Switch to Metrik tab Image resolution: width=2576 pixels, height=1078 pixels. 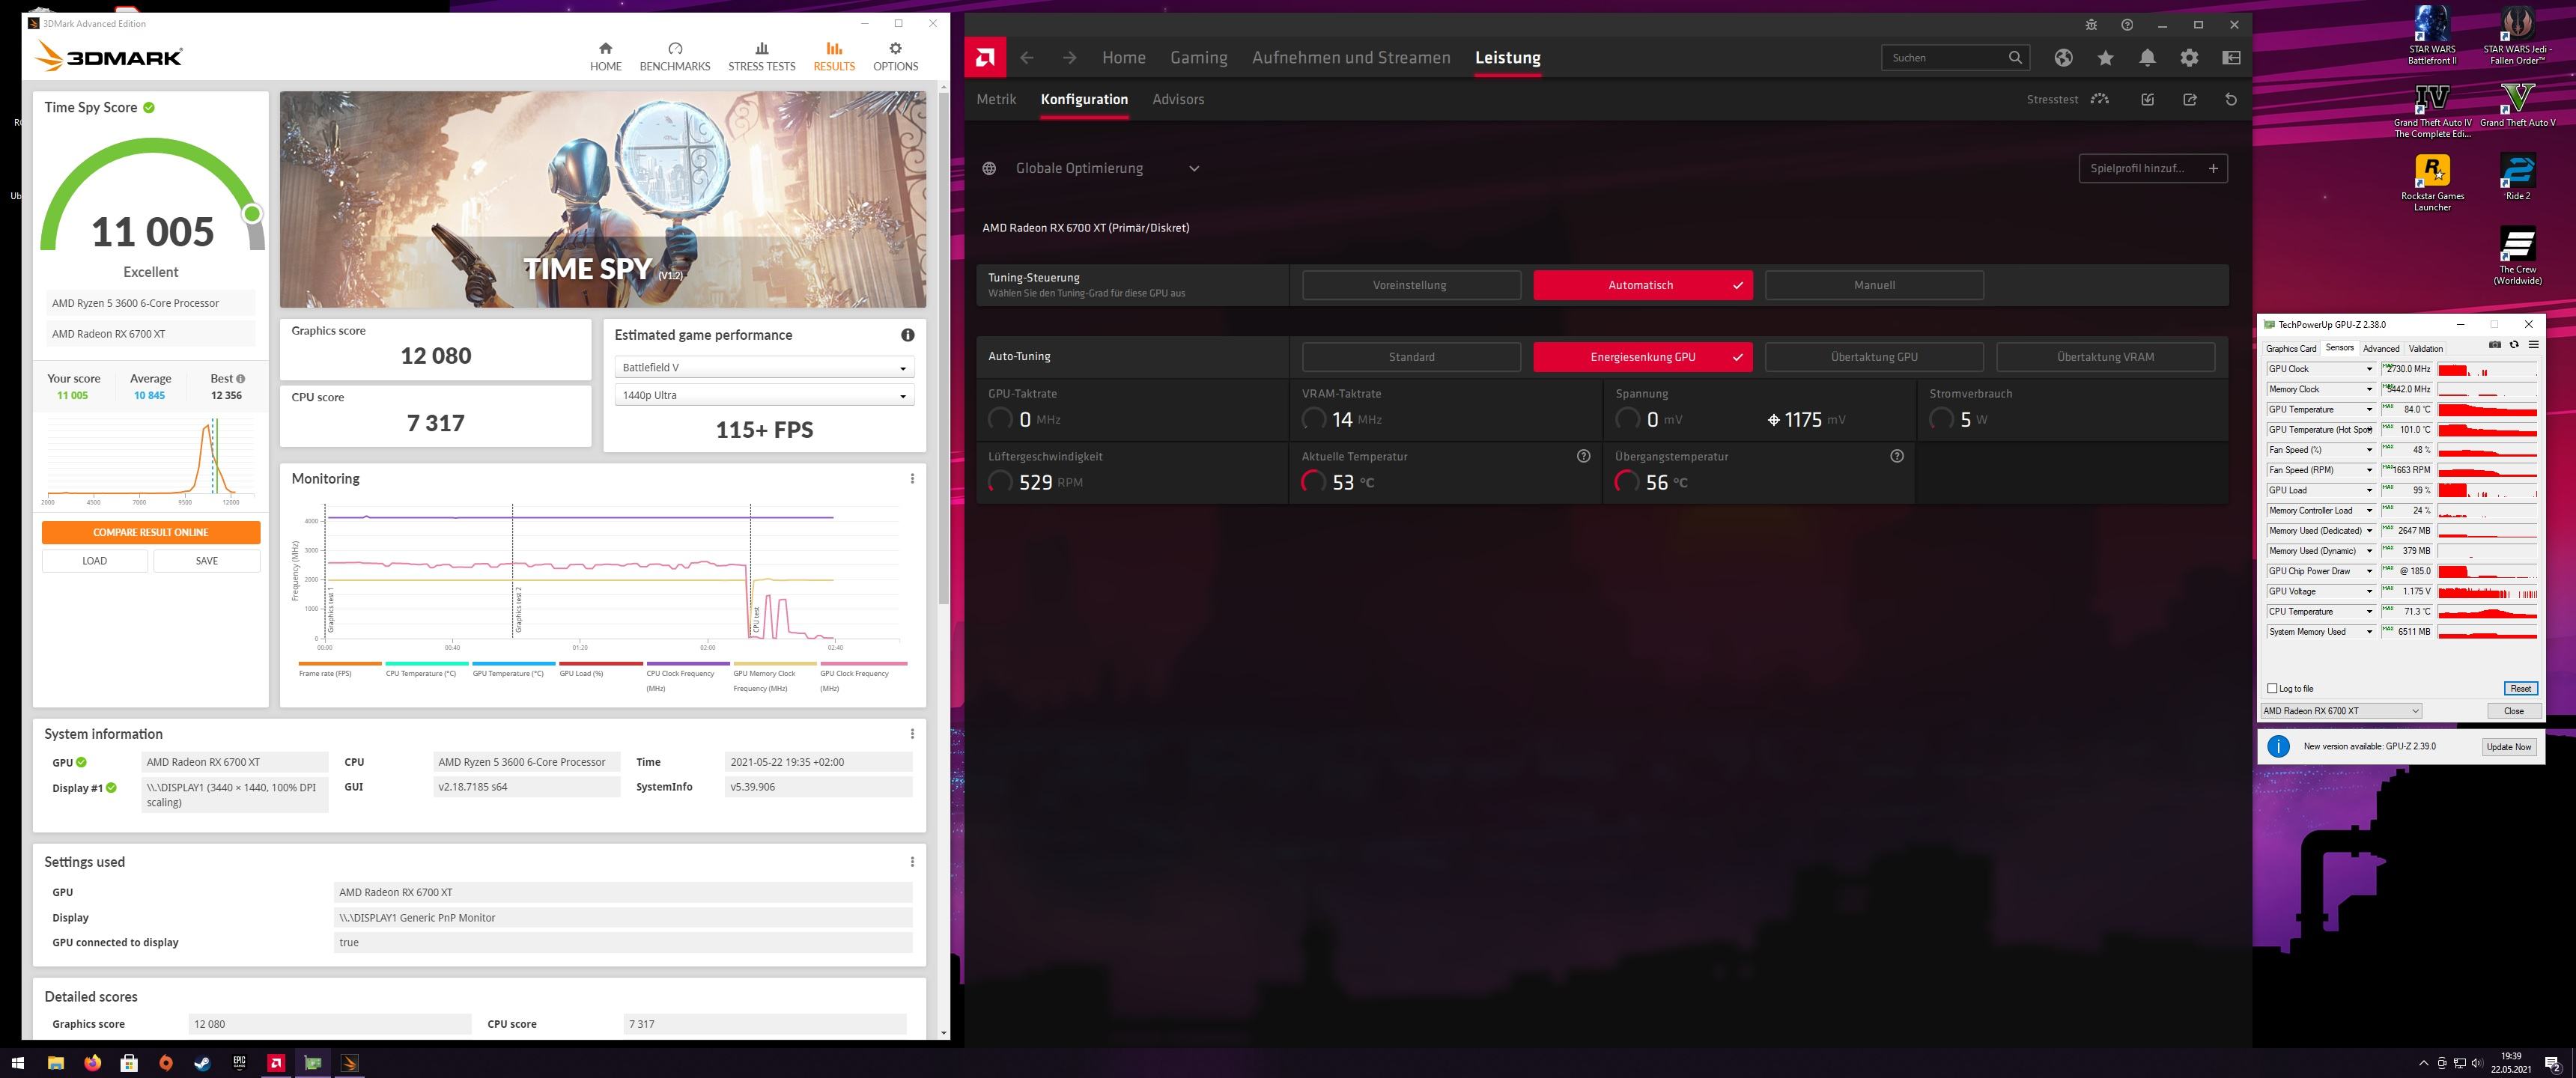(x=995, y=99)
